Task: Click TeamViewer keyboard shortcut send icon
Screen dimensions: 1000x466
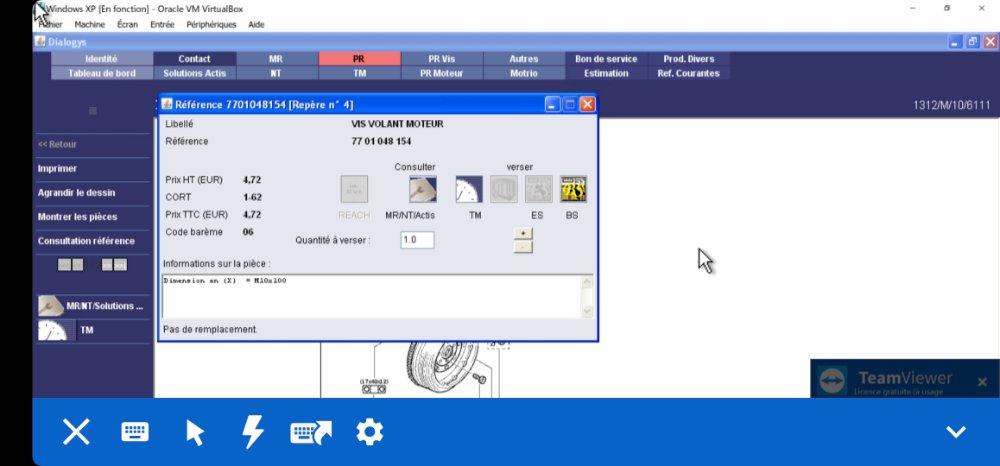Action: pyautogui.click(x=311, y=432)
